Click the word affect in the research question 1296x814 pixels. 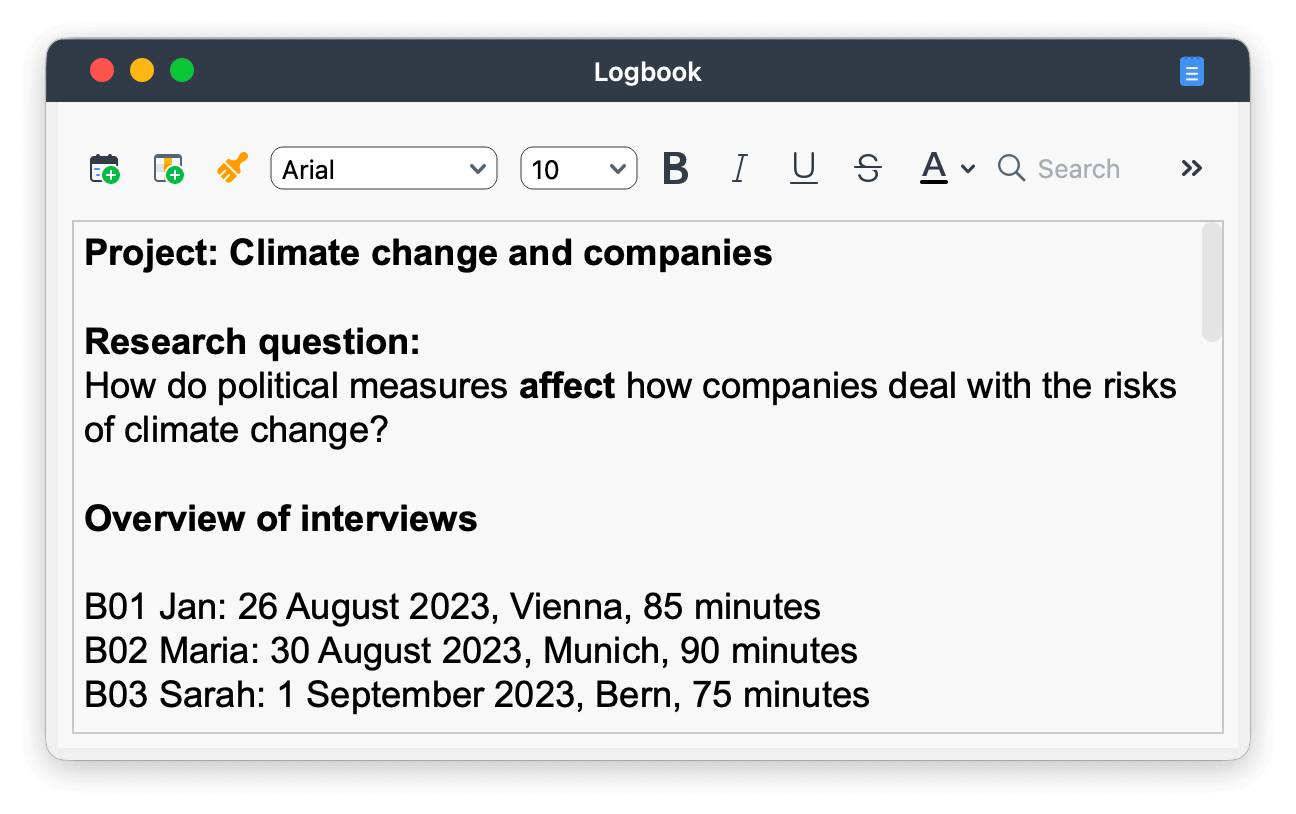pos(567,385)
